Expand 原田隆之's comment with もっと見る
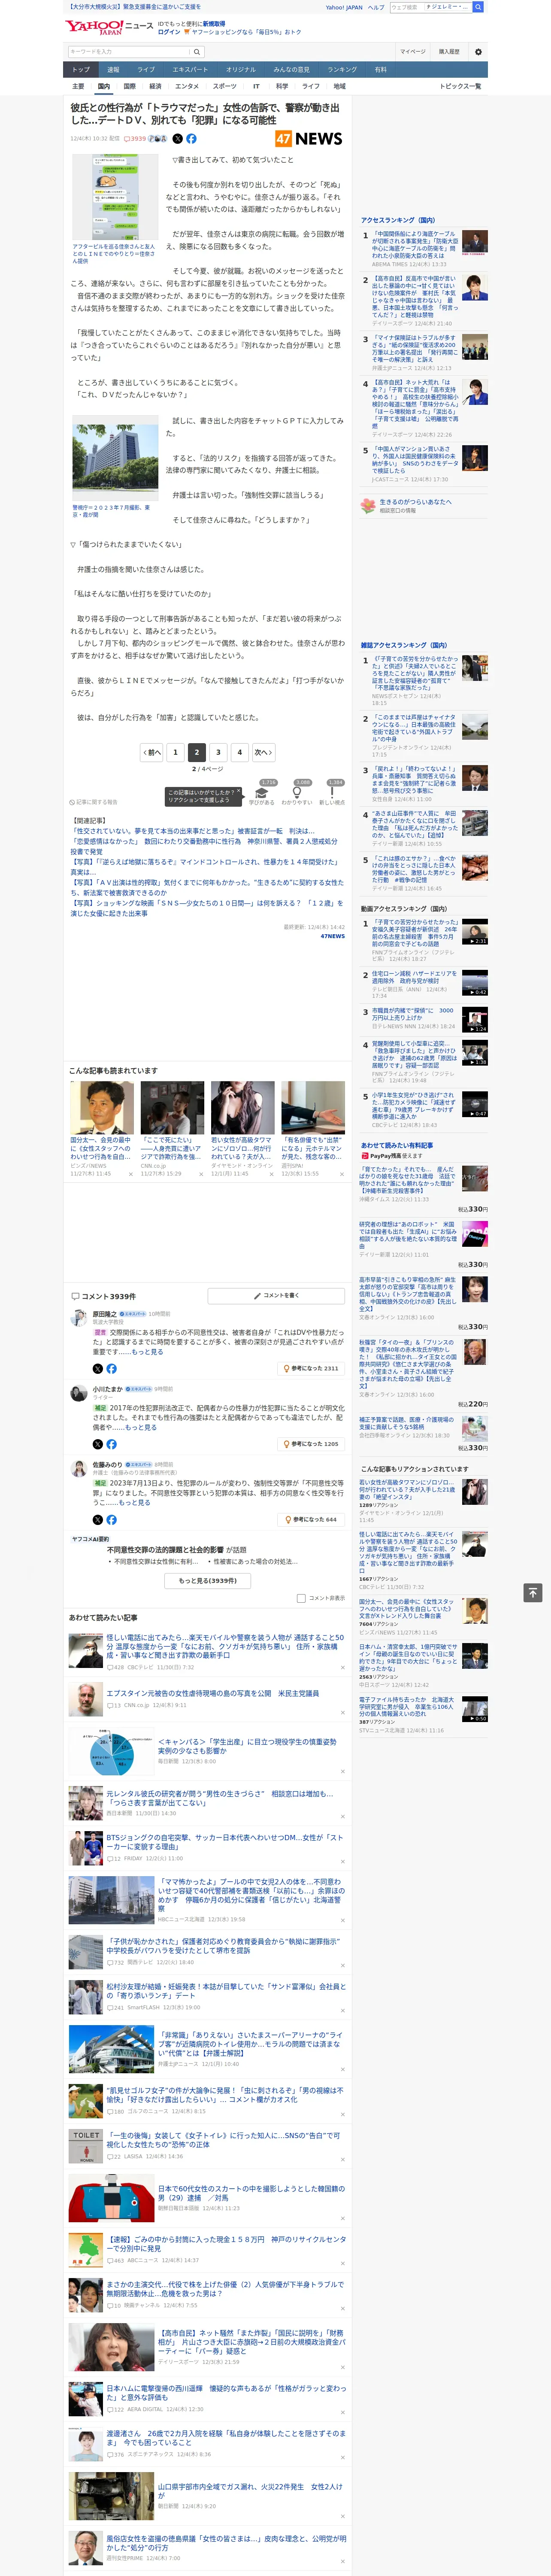The image size is (551, 2576). pos(148,1352)
